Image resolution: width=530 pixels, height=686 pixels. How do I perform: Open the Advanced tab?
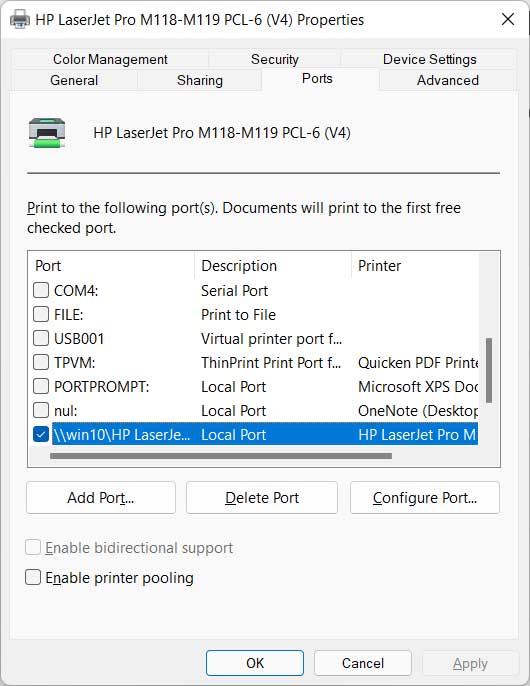(448, 80)
